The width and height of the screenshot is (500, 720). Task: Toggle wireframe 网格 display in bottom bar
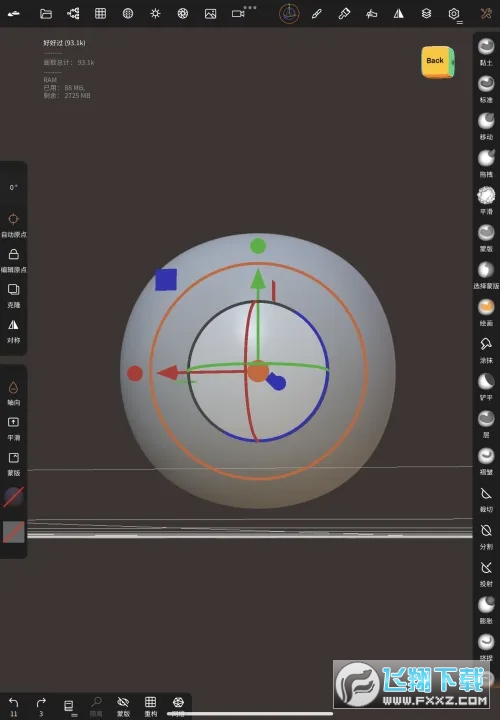tap(178, 706)
